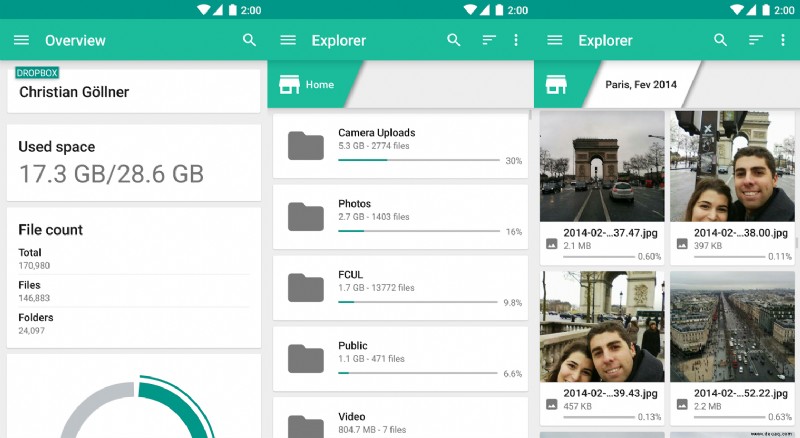
Task: Tap file name 2014-02-...38.00.jpg
Action: click(x=741, y=233)
